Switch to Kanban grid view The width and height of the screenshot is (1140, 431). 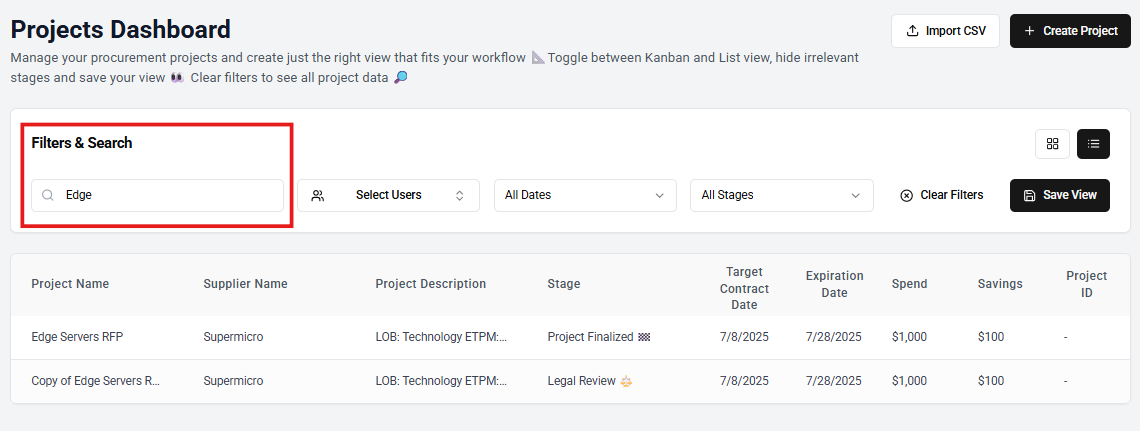click(1052, 144)
